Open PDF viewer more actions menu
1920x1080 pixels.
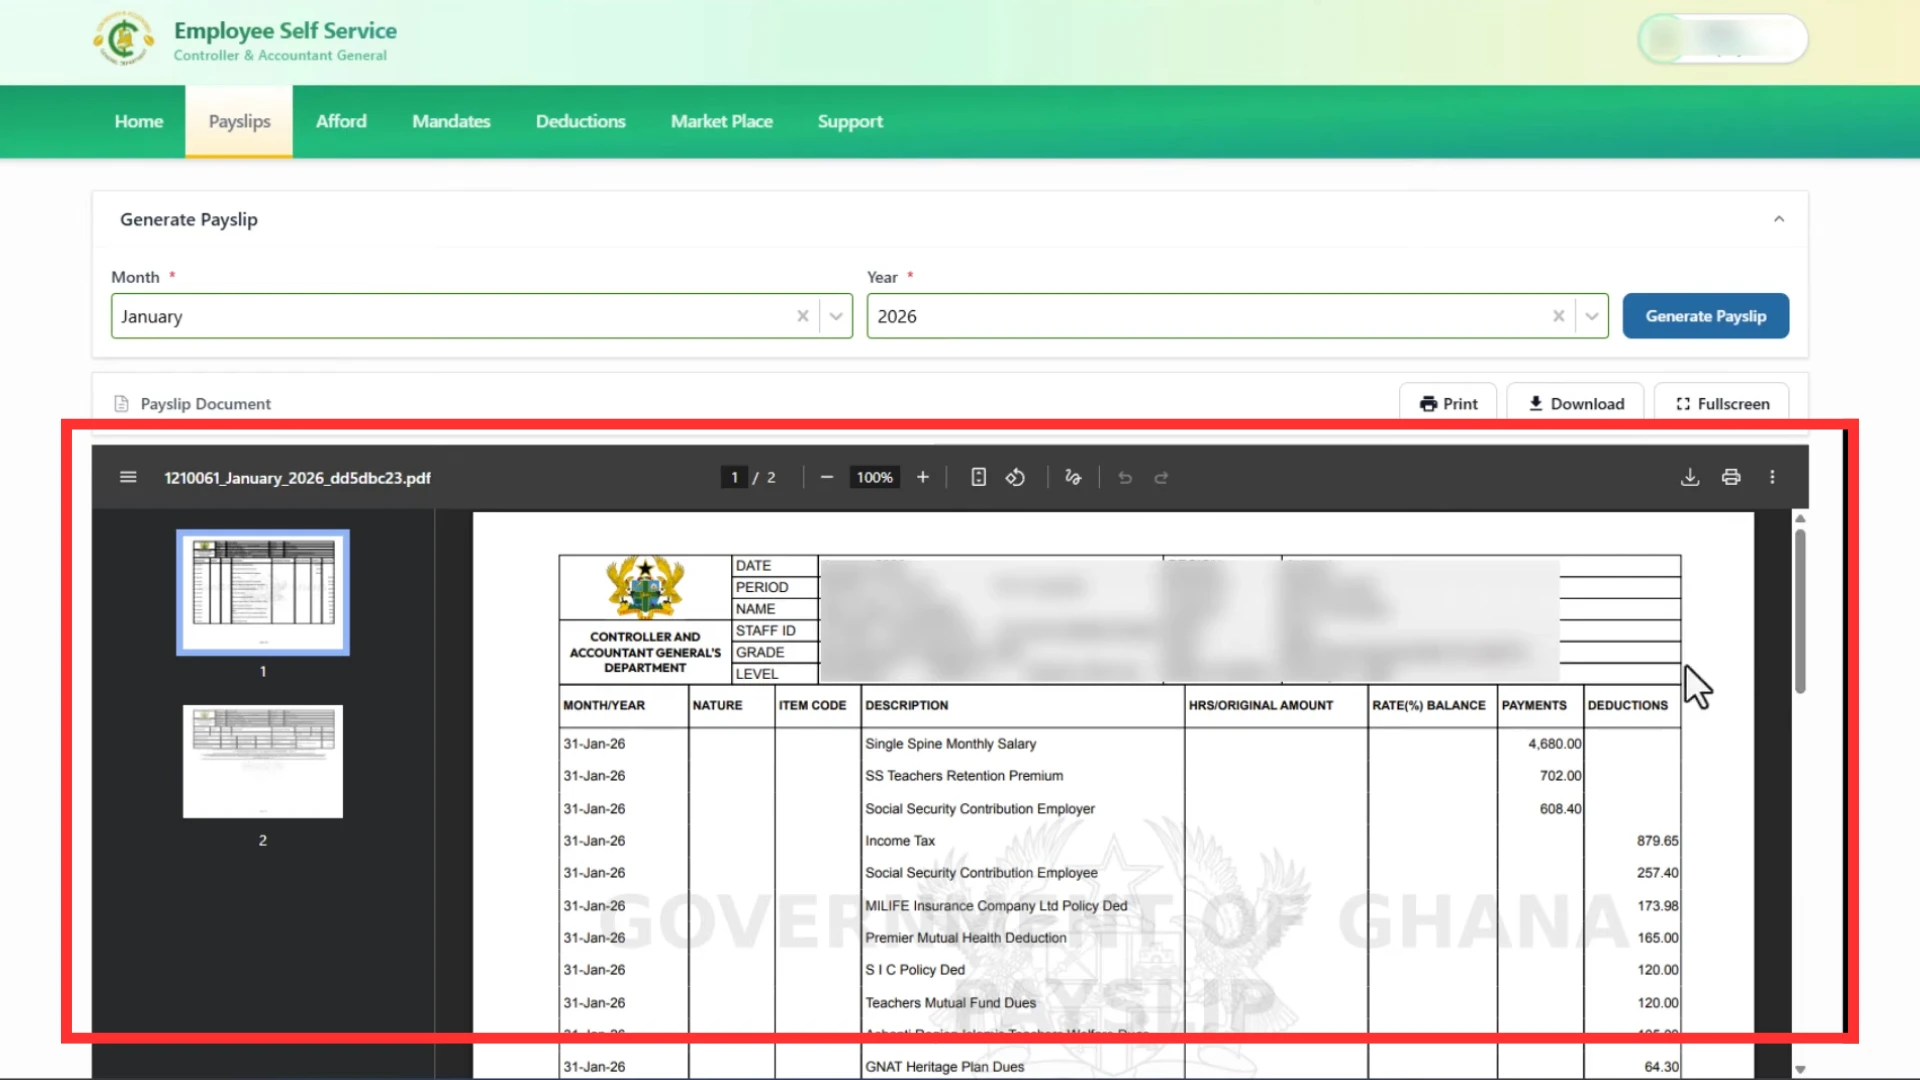pyautogui.click(x=1772, y=477)
